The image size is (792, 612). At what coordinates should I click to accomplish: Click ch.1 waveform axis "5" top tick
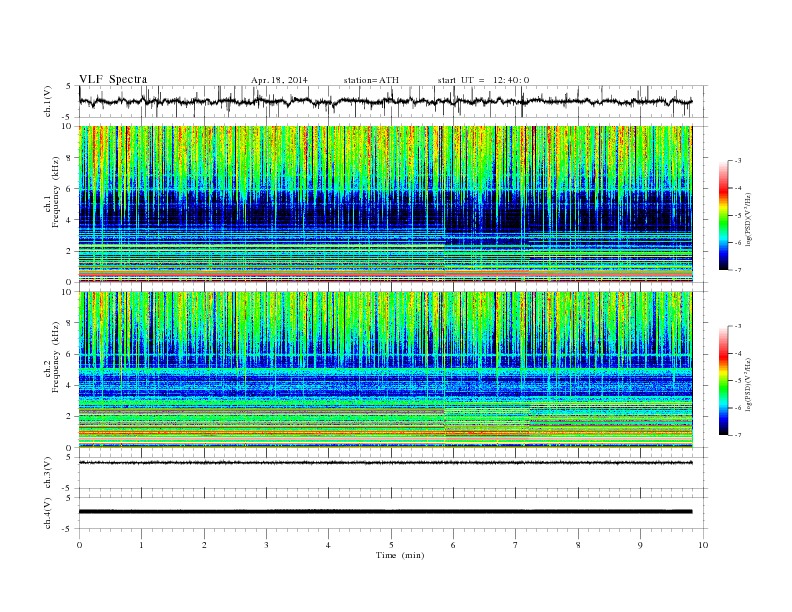pos(69,86)
